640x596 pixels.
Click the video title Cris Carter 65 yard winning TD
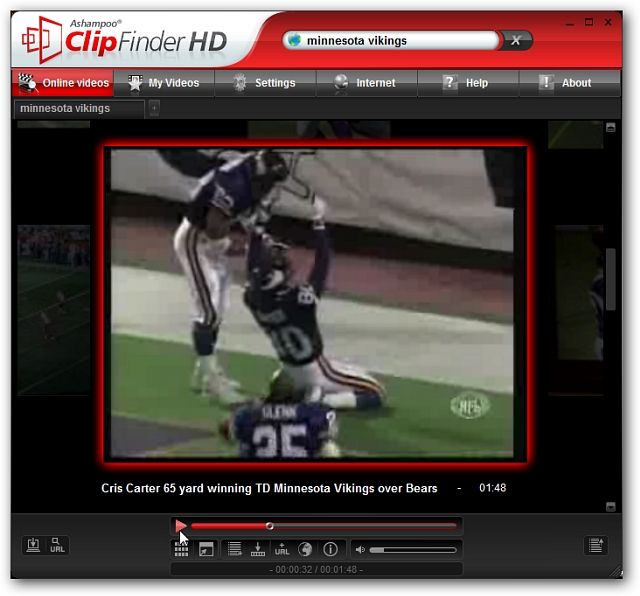pos(269,488)
